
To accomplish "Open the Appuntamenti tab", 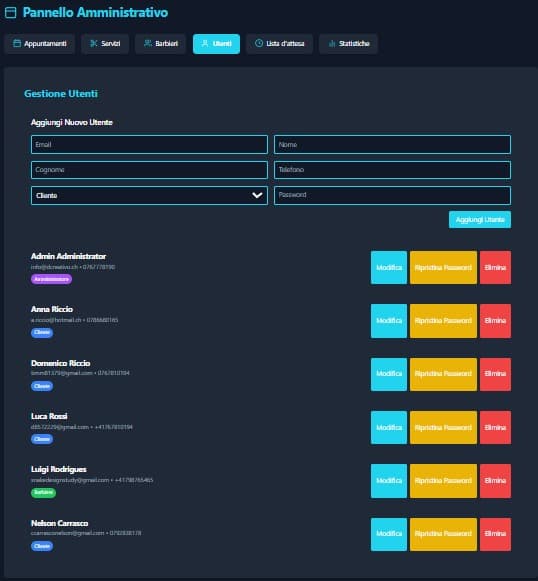I will pyautogui.click(x=40, y=44).
